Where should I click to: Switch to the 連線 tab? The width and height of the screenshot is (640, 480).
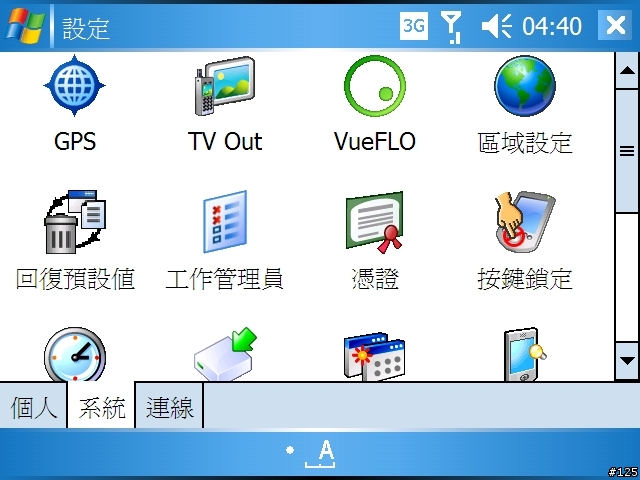point(169,407)
